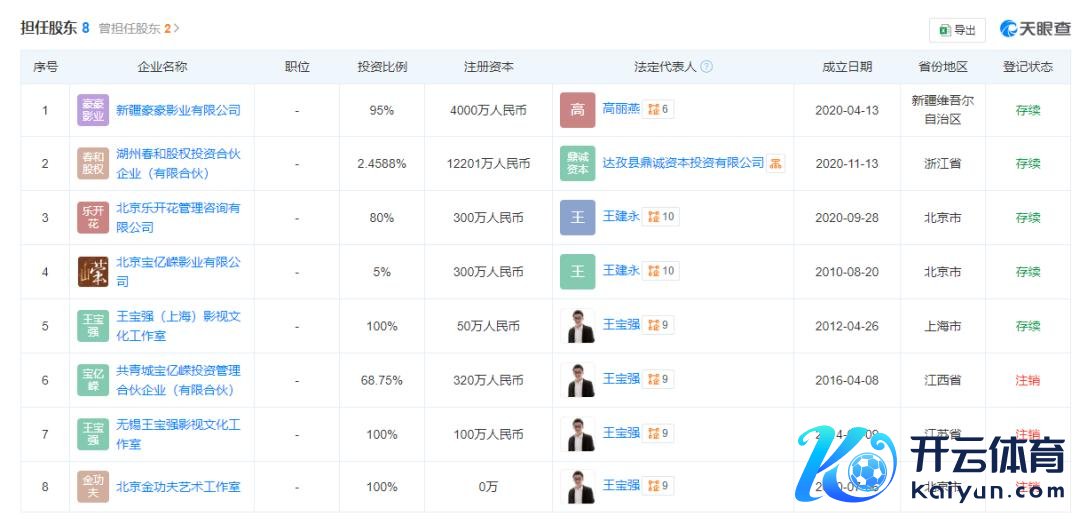Click the 乐开花 red logo icon

[x=93, y=218]
